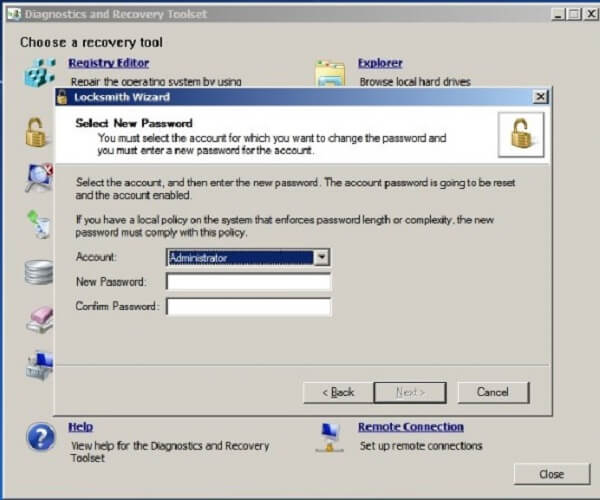Go to previous step with Back button
The height and width of the screenshot is (500, 600).
pos(338,392)
